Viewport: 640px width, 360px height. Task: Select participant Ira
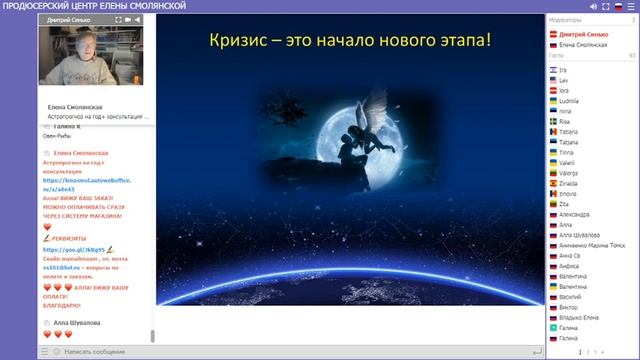click(562, 70)
